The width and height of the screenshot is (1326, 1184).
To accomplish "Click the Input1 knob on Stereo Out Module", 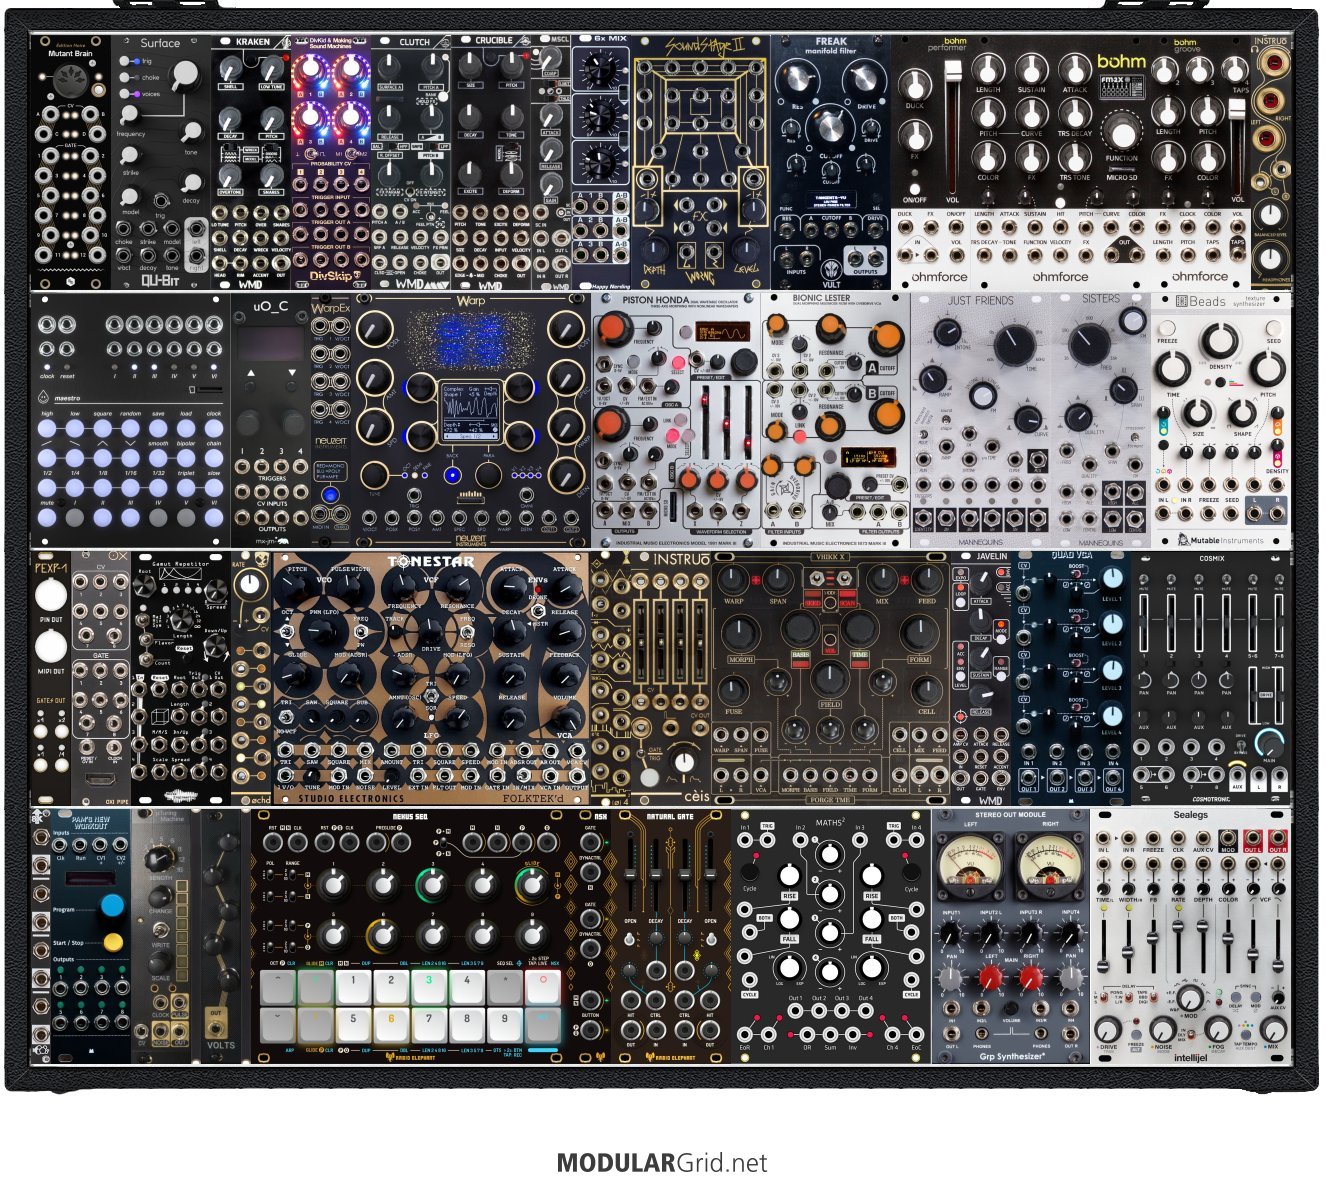I will (x=951, y=933).
